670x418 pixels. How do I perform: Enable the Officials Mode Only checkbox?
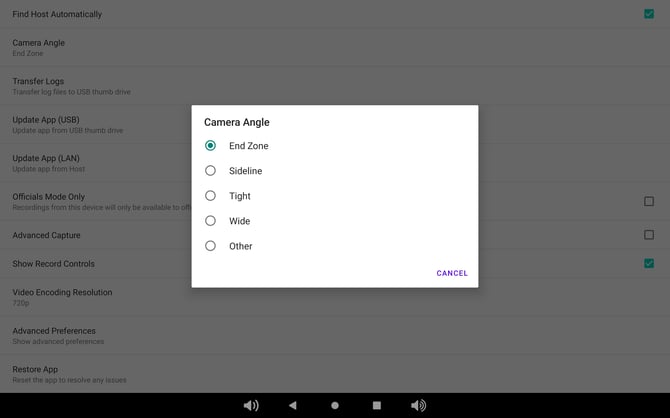tap(649, 201)
